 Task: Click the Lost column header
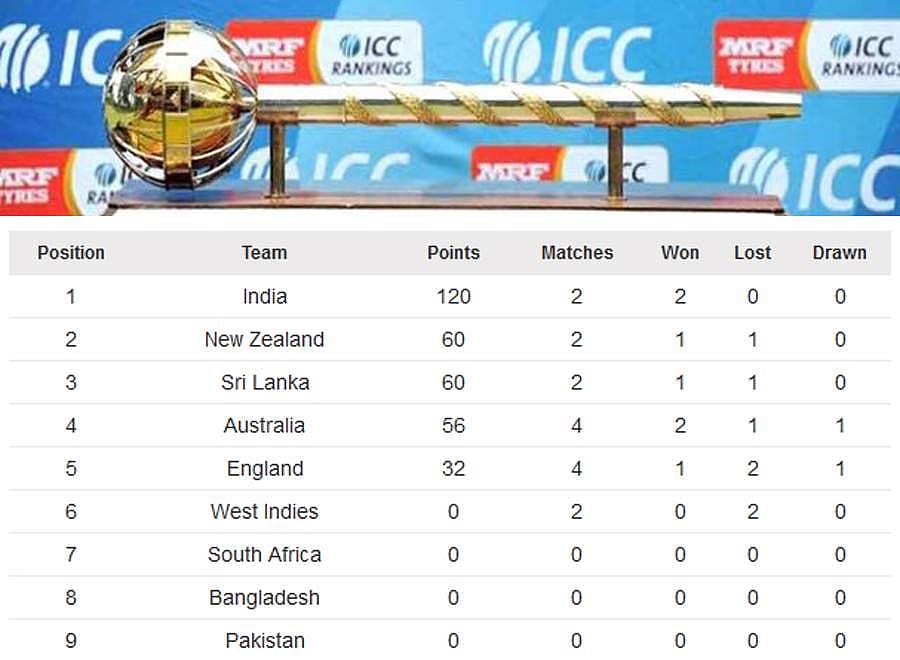(x=752, y=253)
